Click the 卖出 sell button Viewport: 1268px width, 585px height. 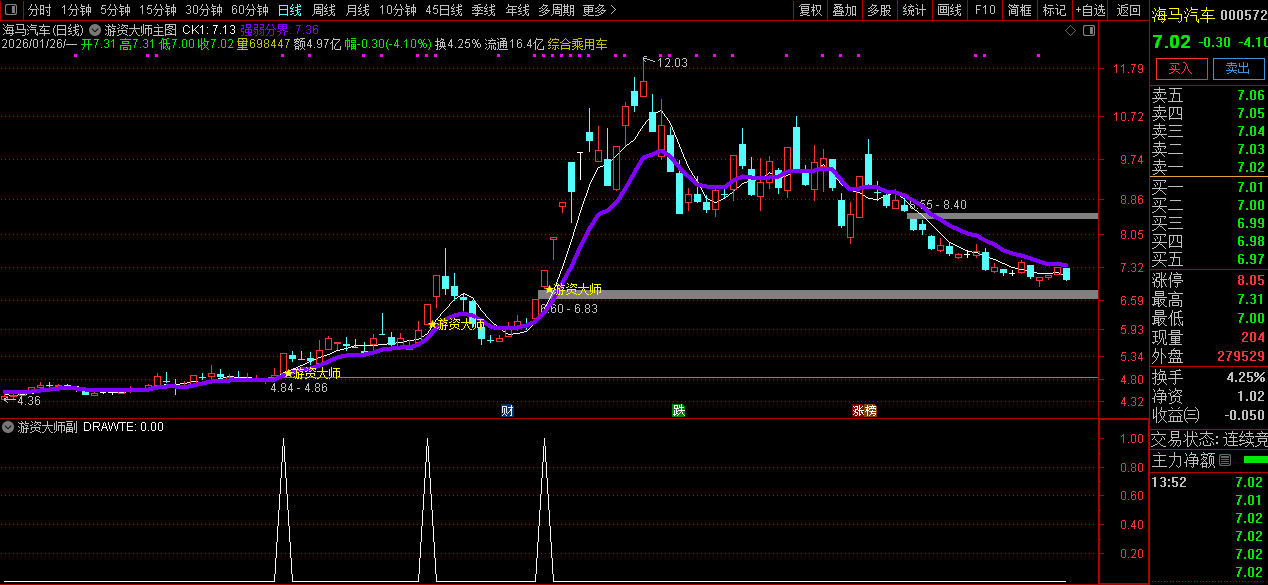click(x=1238, y=68)
